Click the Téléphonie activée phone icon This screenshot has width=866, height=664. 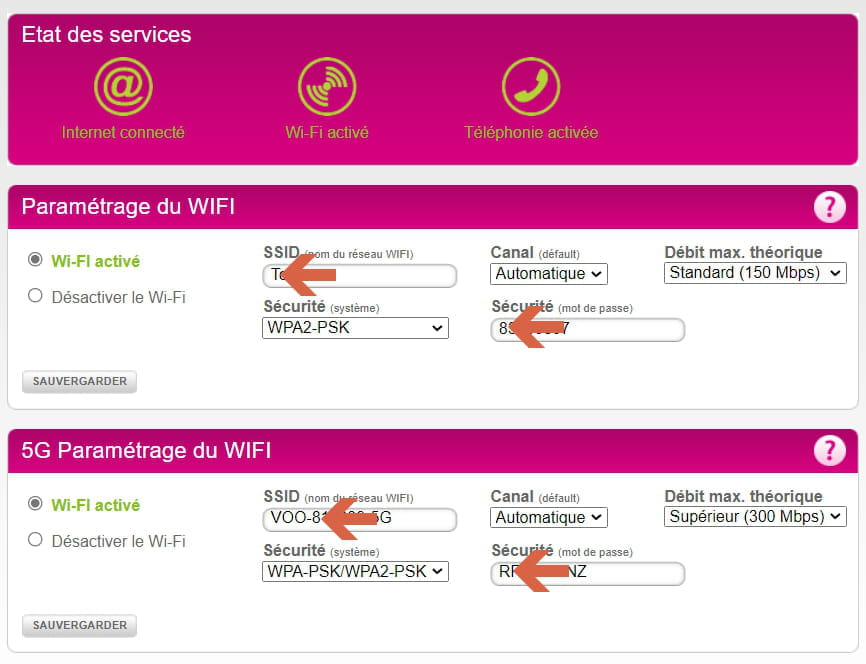(x=531, y=86)
